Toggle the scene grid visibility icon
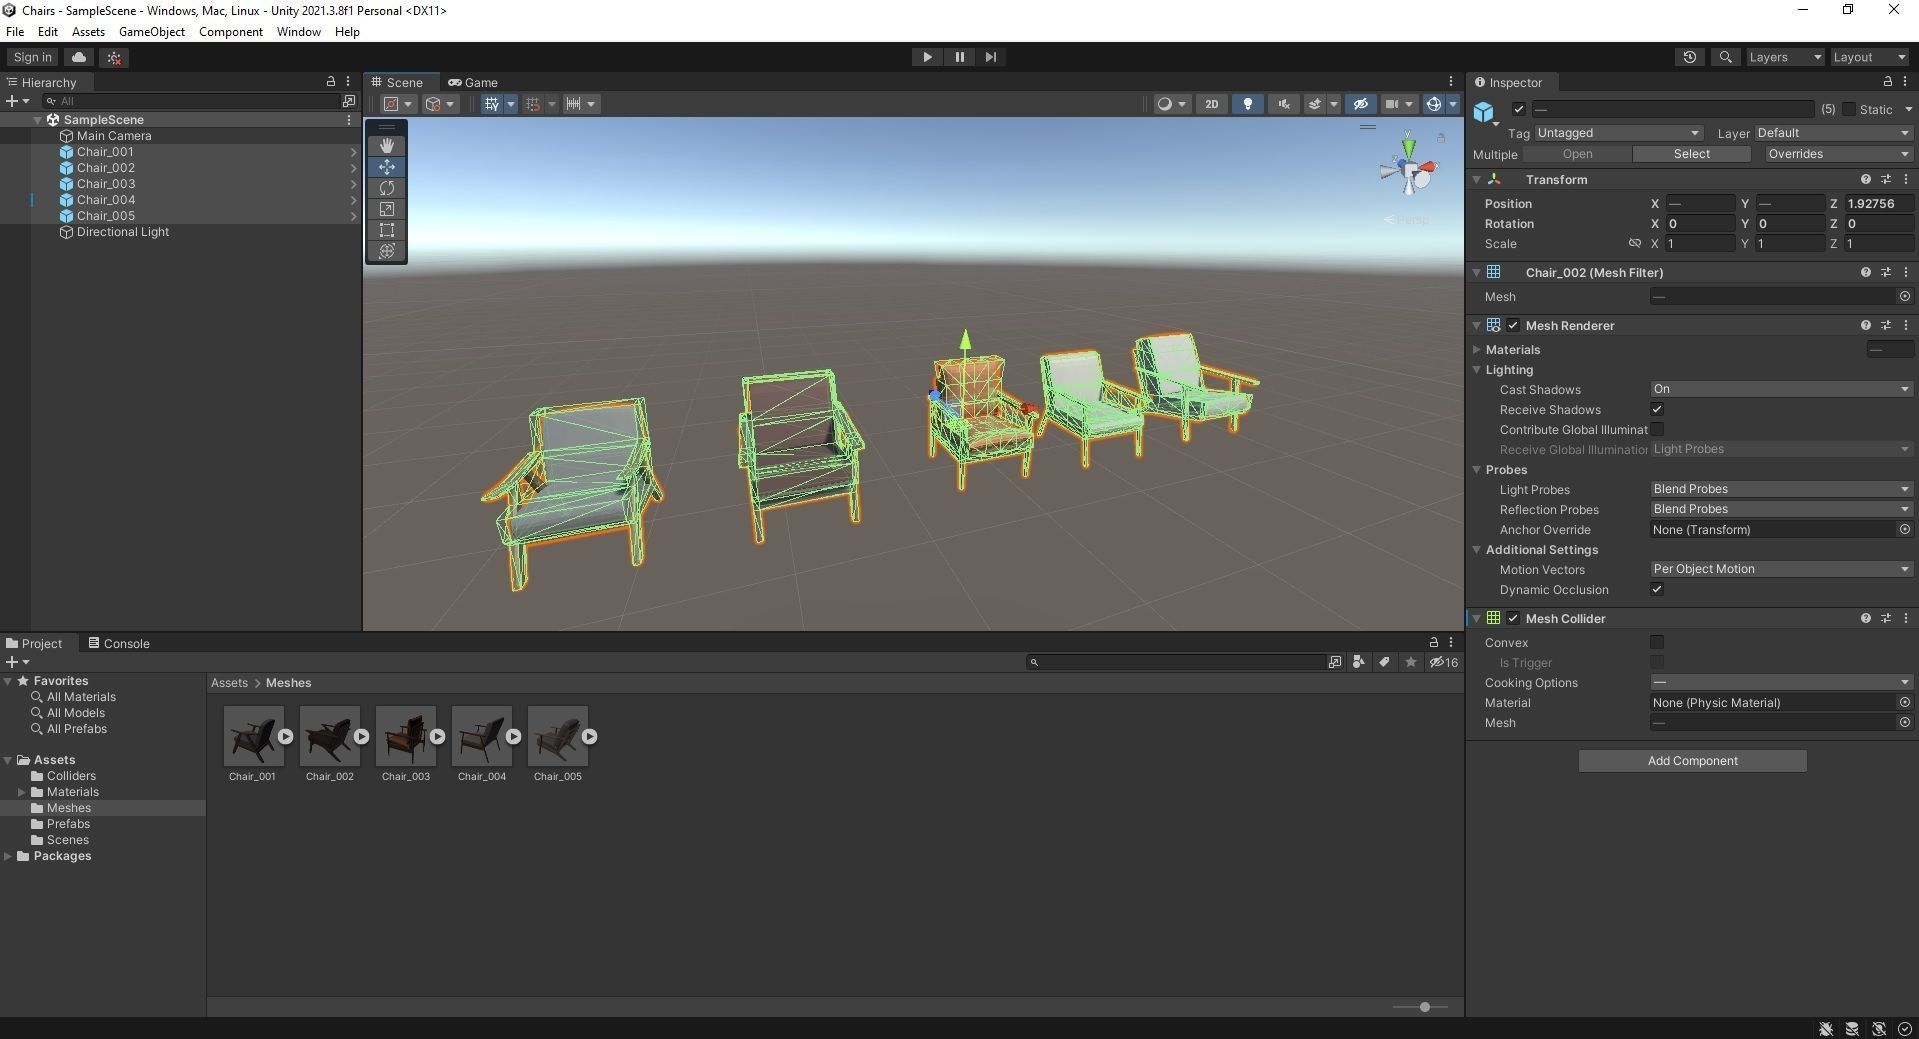 [491, 104]
